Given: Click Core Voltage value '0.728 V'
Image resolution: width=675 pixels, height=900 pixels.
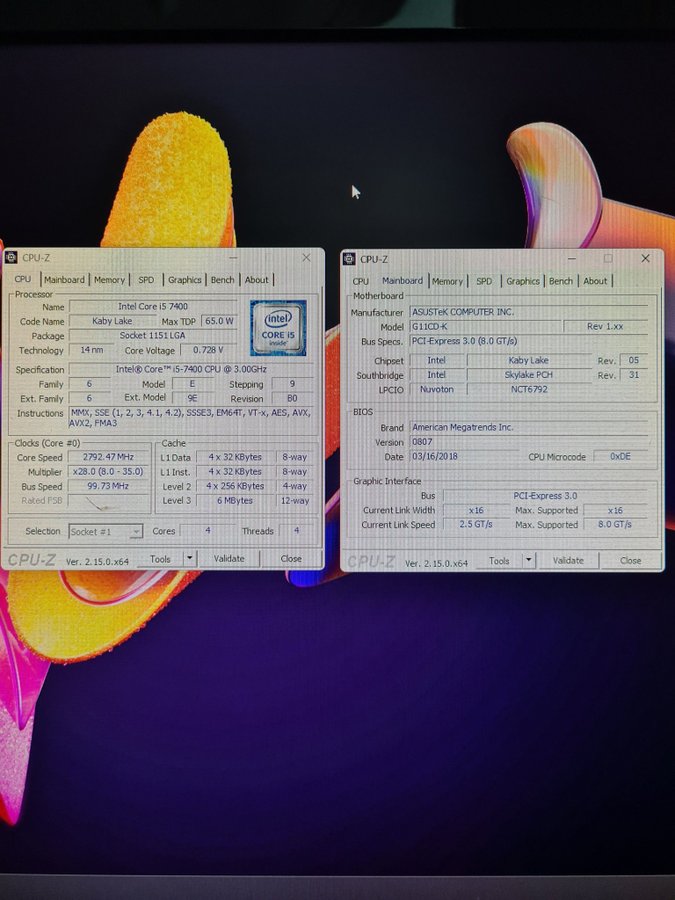Looking at the screenshot, I should coord(208,350).
